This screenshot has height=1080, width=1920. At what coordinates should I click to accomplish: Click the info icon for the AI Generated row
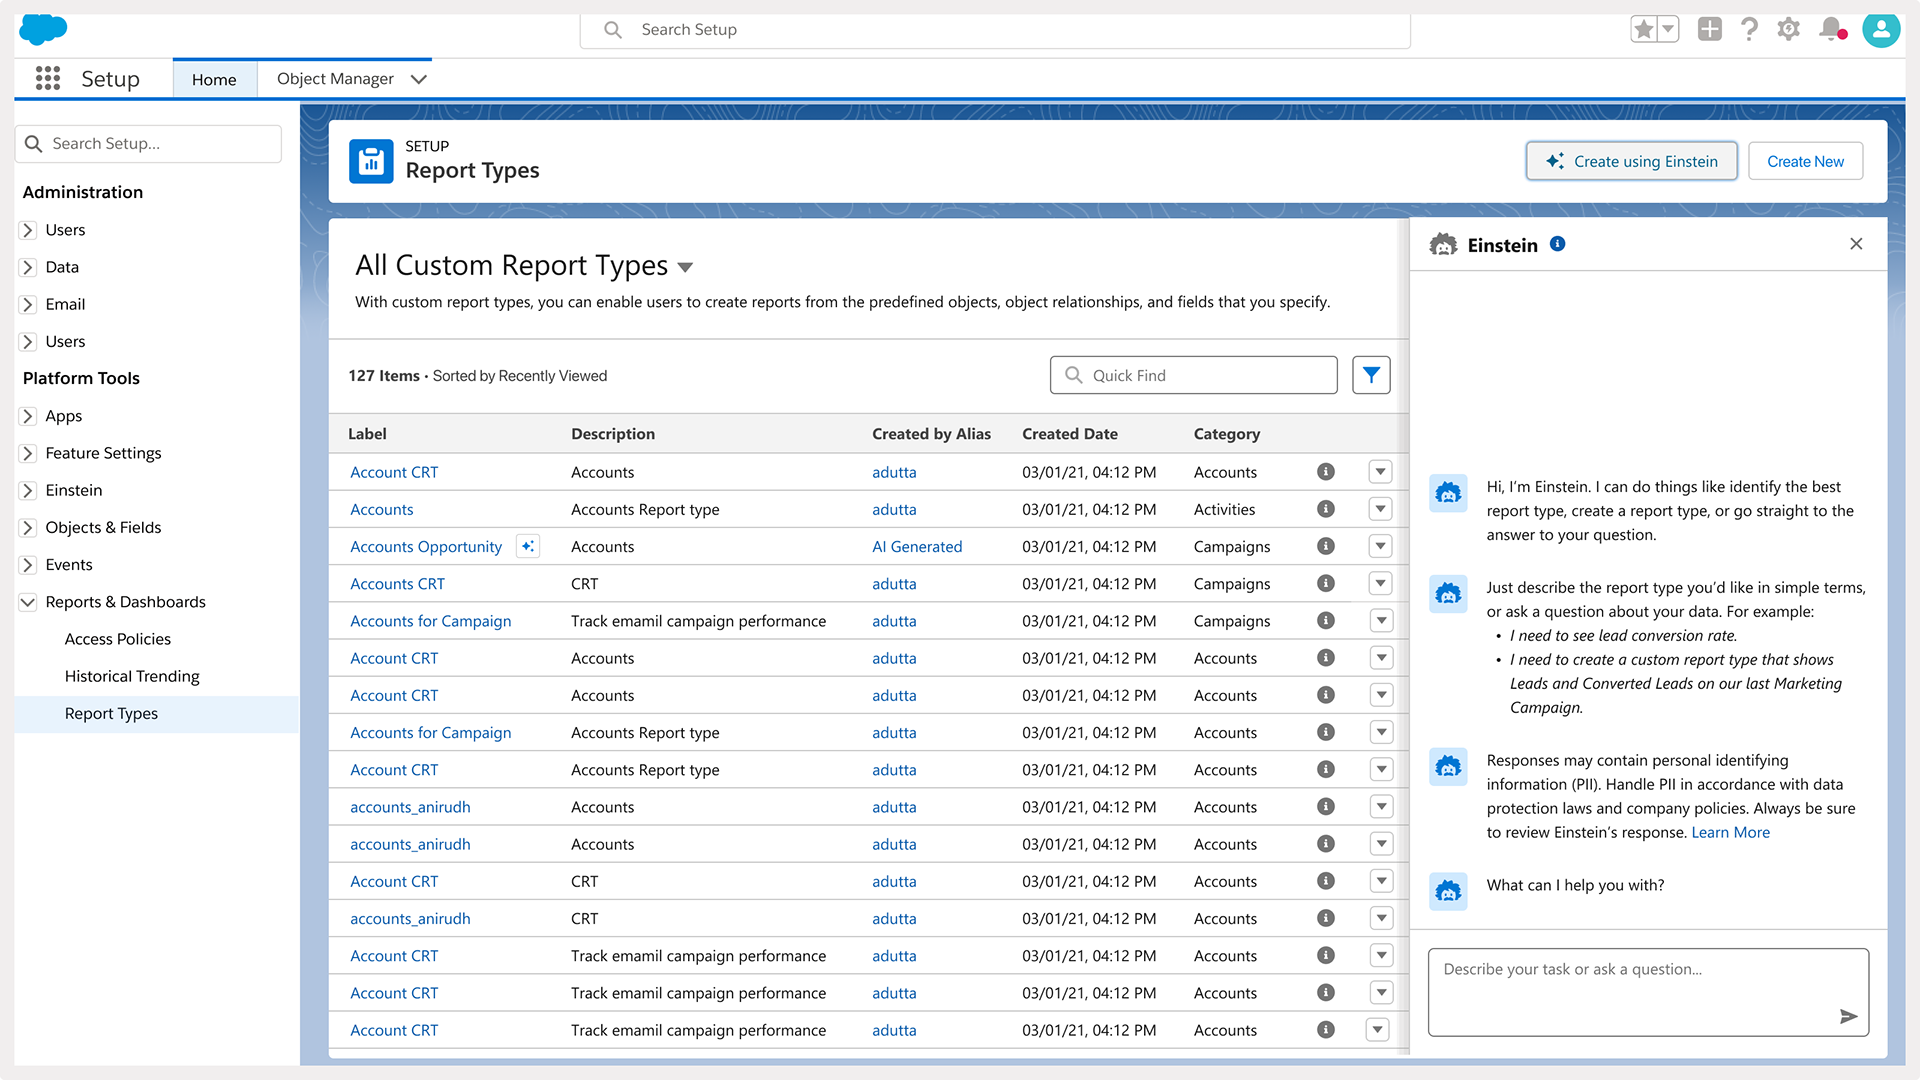(1326, 546)
